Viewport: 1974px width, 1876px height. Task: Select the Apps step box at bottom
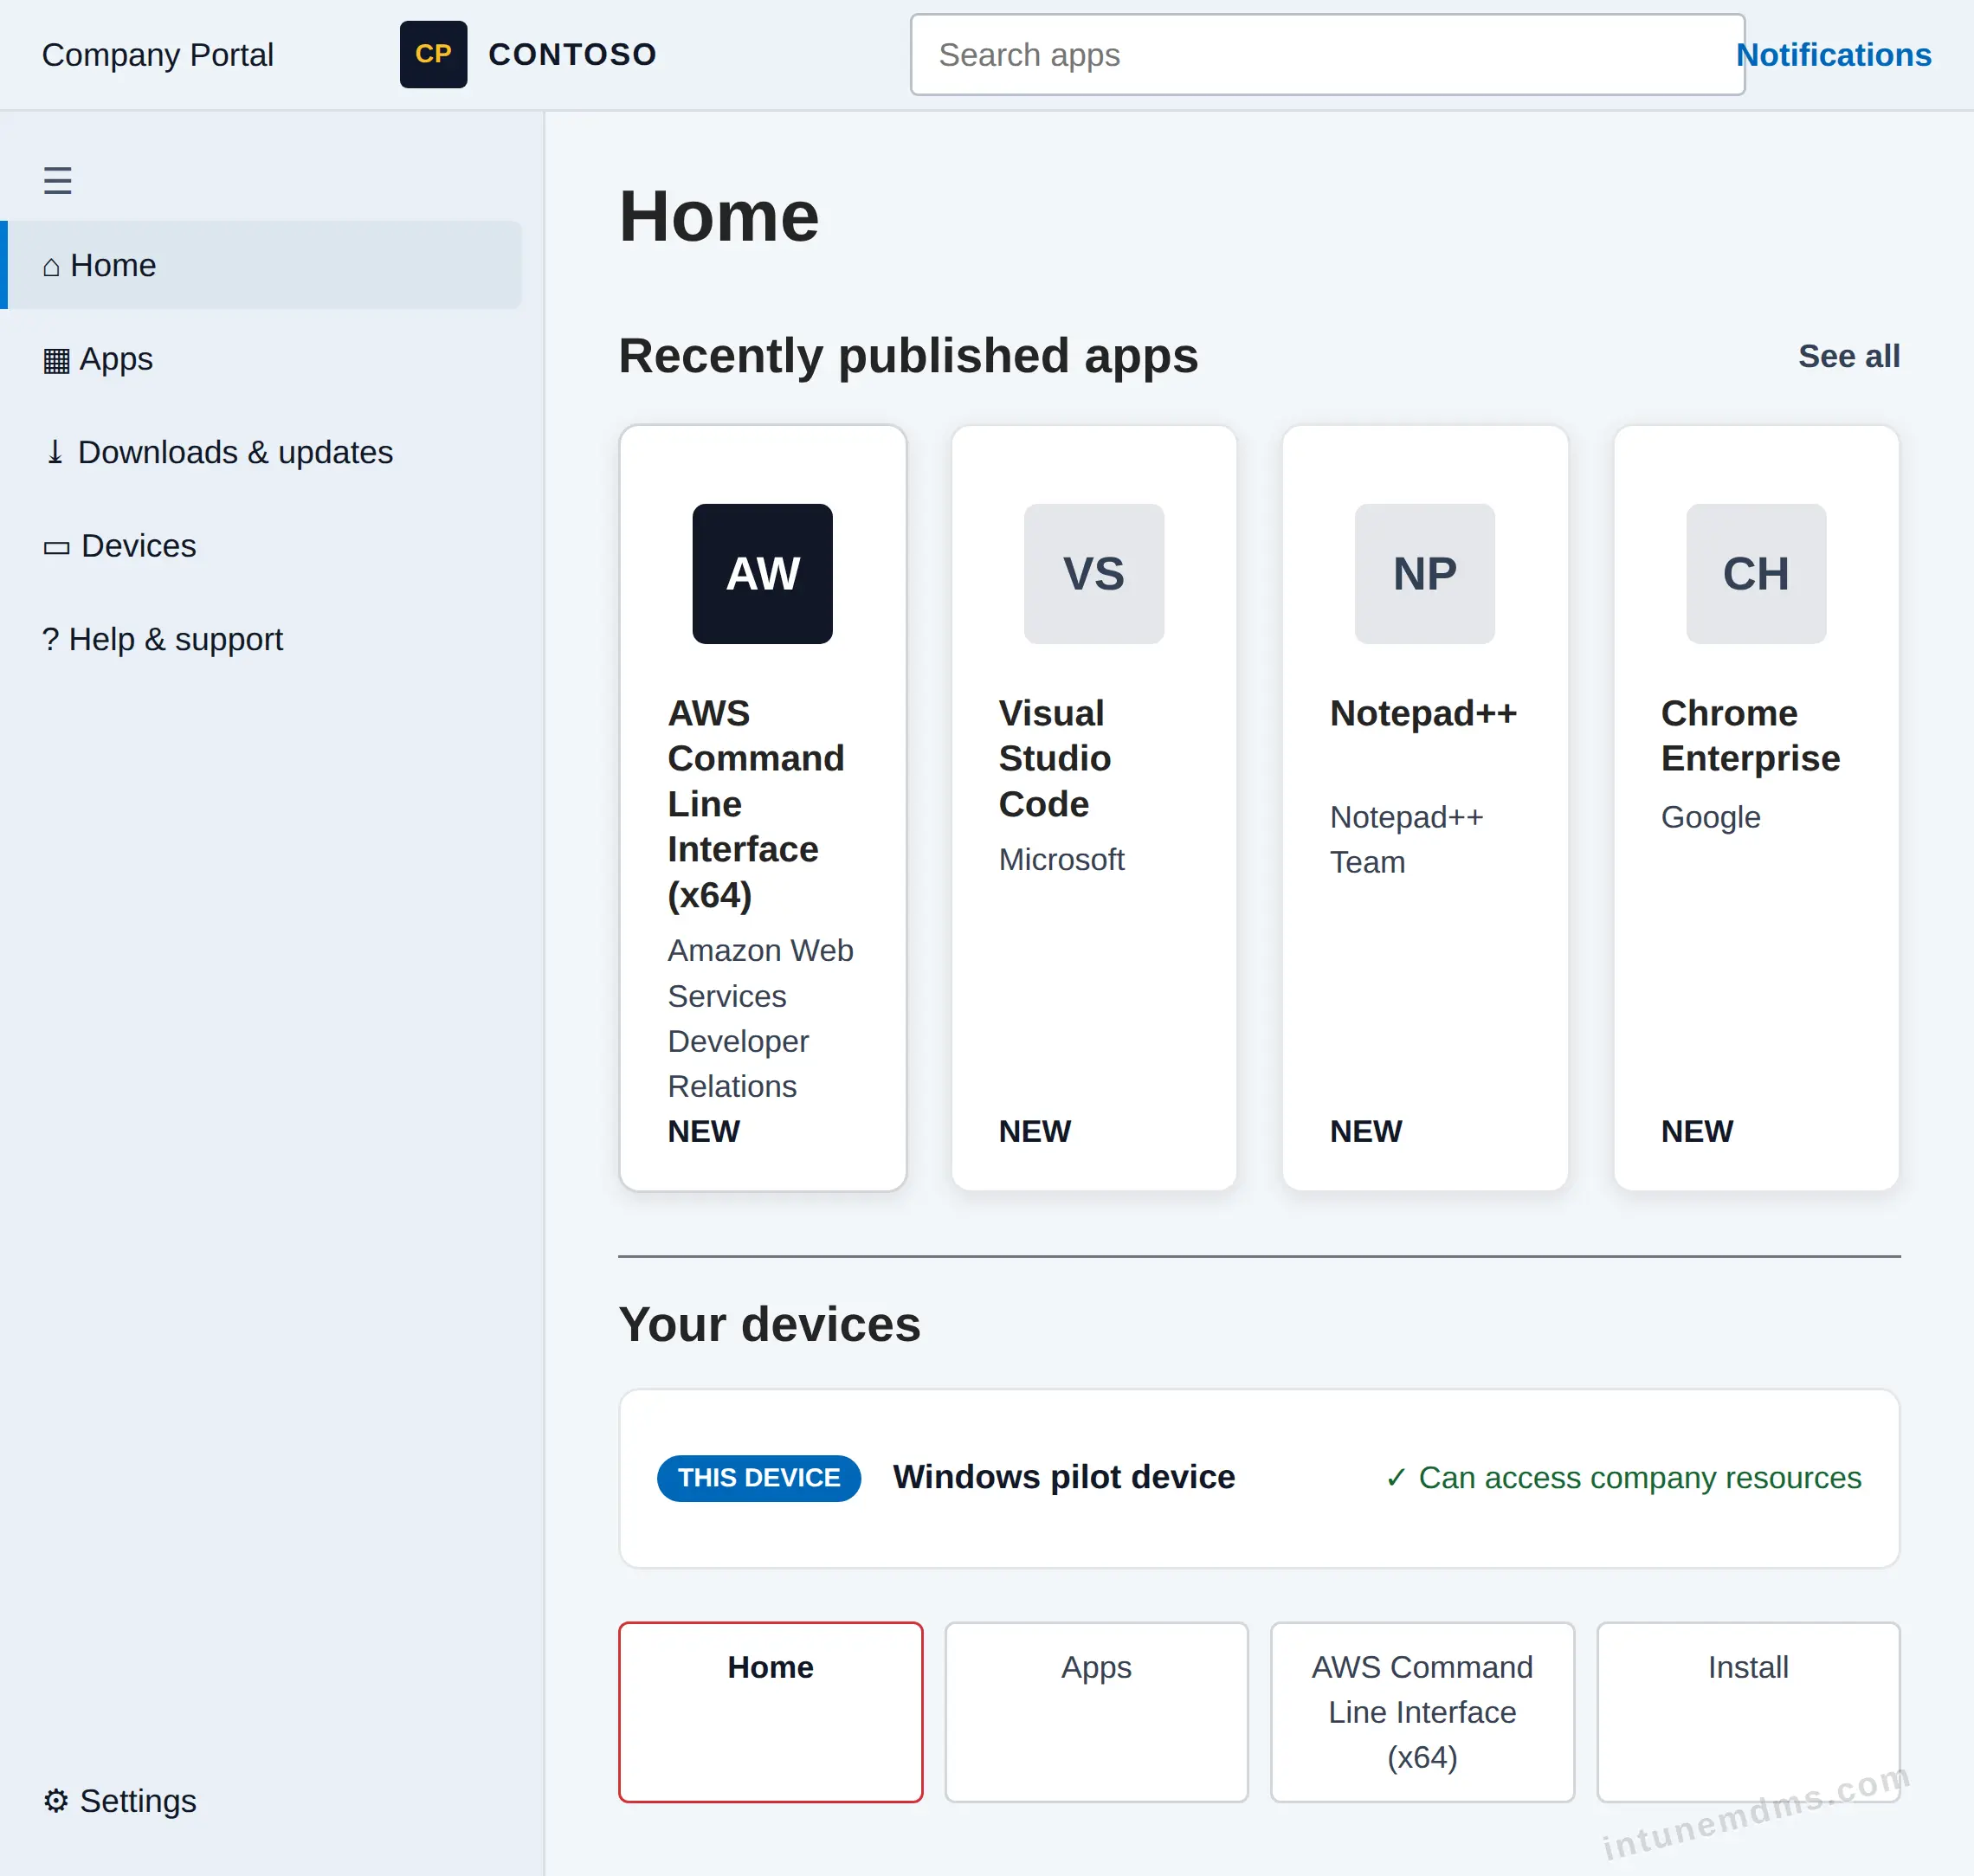point(1096,1712)
